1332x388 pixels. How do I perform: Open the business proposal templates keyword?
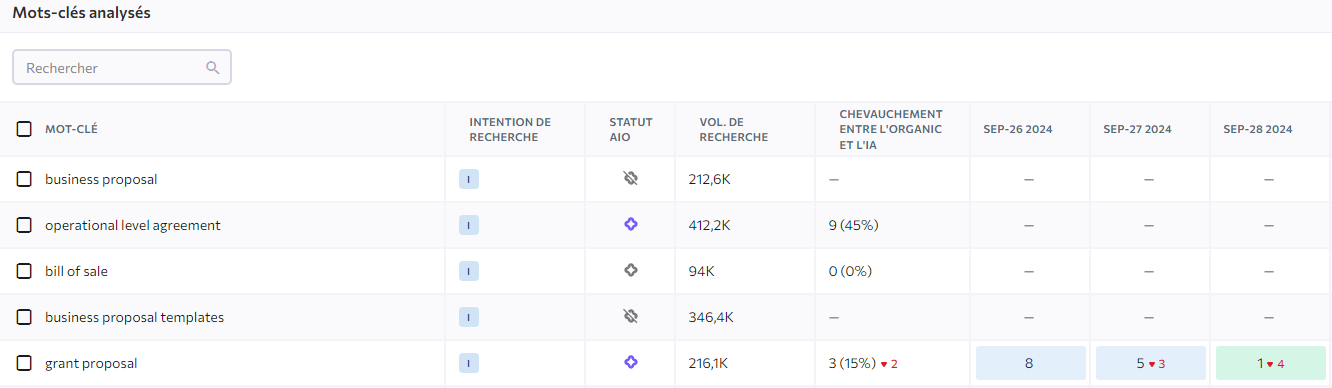tap(134, 317)
